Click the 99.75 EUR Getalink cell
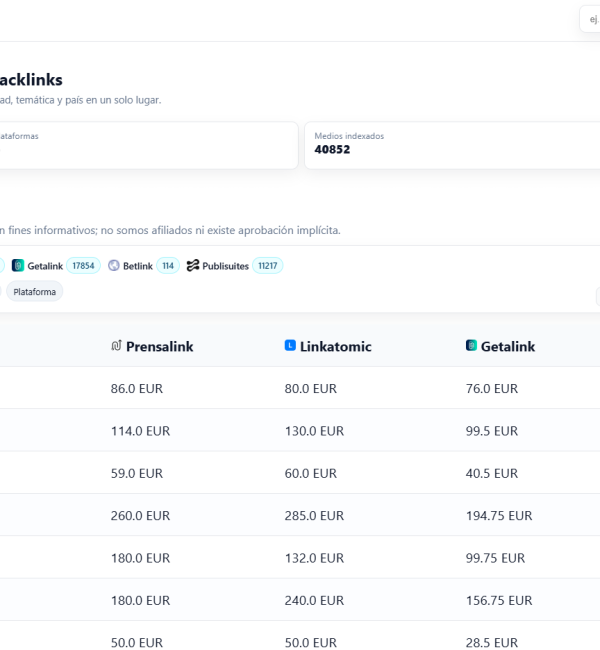The width and height of the screenshot is (600, 650). pos(495,558)
